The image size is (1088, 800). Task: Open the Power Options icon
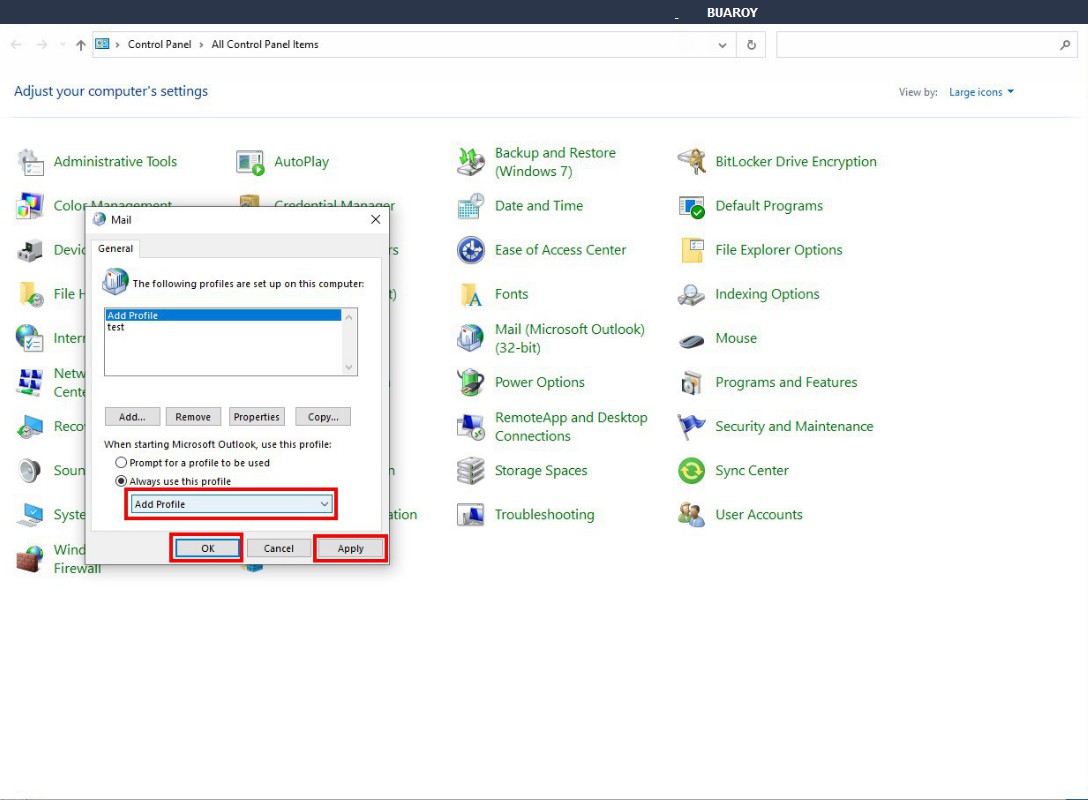point(471,382)
